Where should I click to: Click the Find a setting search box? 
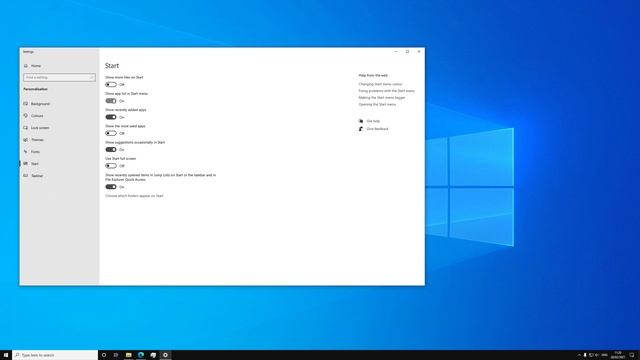(59, 77)
